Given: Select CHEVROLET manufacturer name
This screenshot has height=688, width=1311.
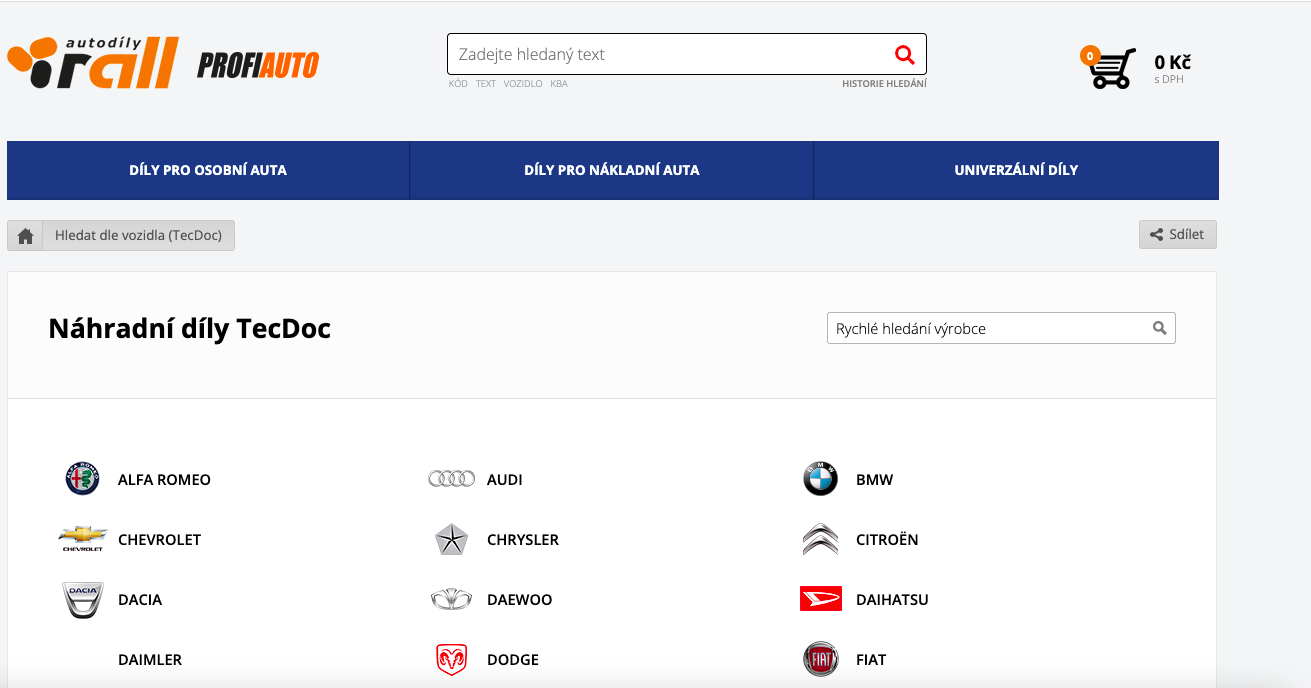Looking at the screenshot, I should [160, 540].
